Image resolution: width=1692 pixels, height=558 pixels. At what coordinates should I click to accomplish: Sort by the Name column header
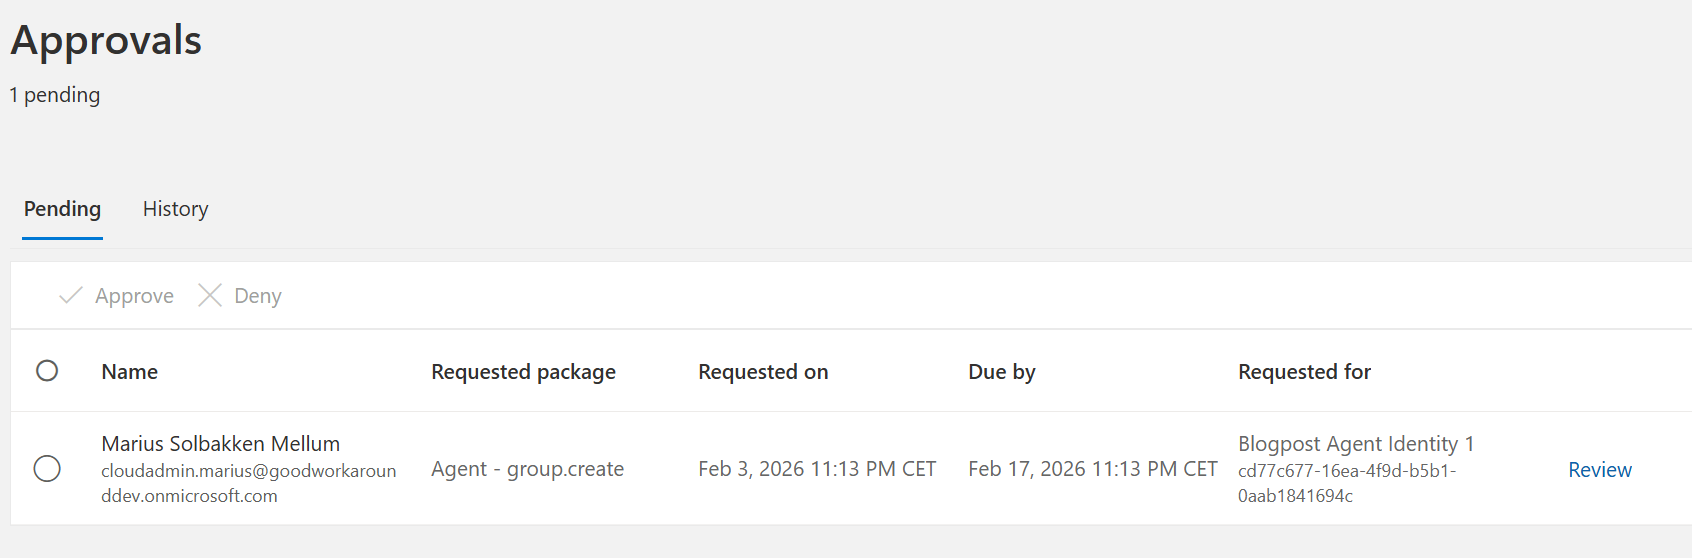pos(130,372)
